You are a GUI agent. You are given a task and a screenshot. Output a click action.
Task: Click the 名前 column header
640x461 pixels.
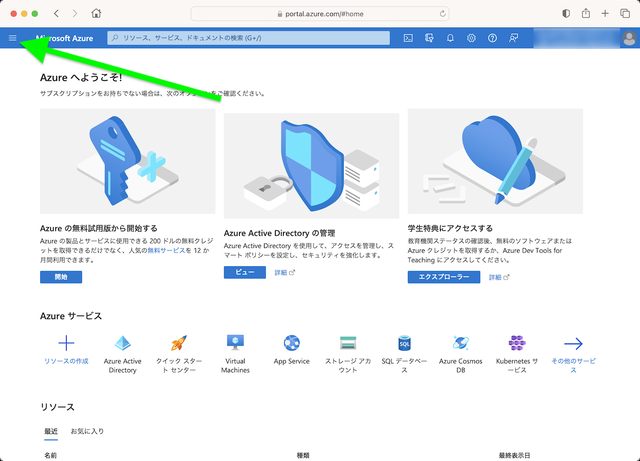pyautogui.click(x=50, y=455)
